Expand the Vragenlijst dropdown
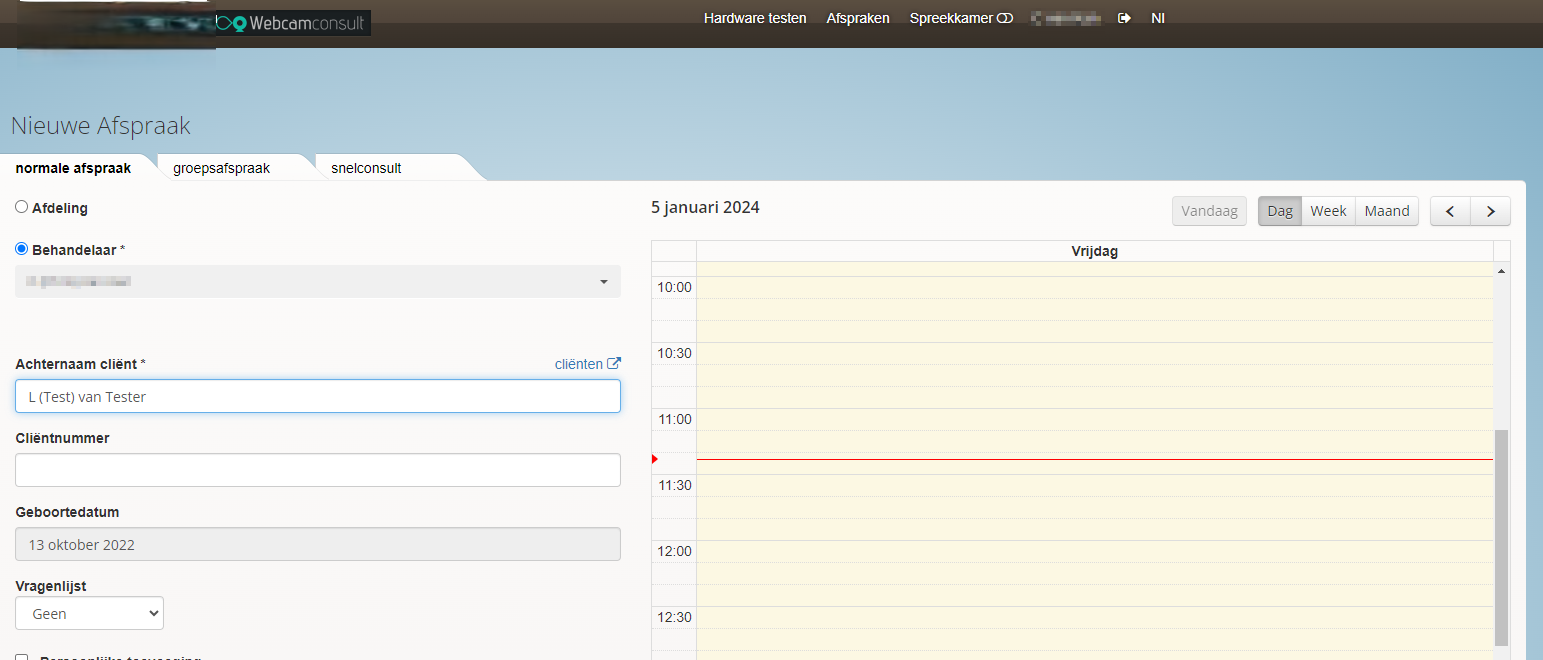 [90, 614]
